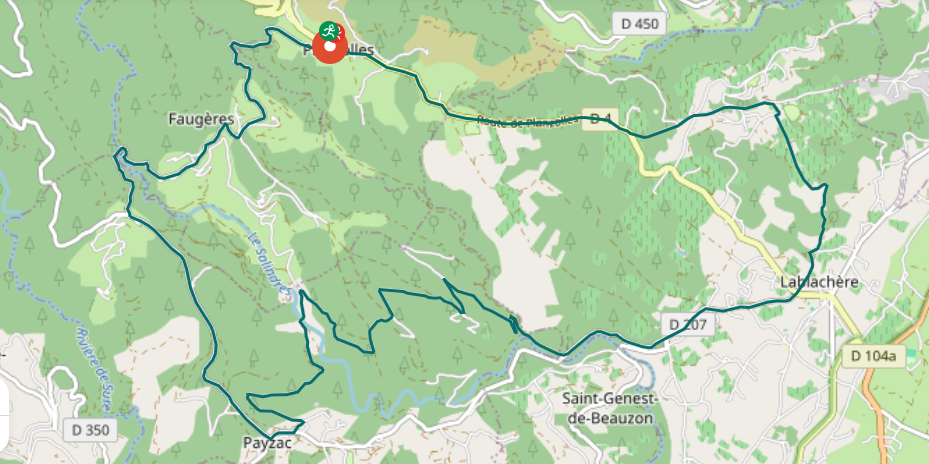This screenshot has width=929, height=464.
Task: Click the large orange location pin
Action: pyautogui.click(x=329, y=48)
